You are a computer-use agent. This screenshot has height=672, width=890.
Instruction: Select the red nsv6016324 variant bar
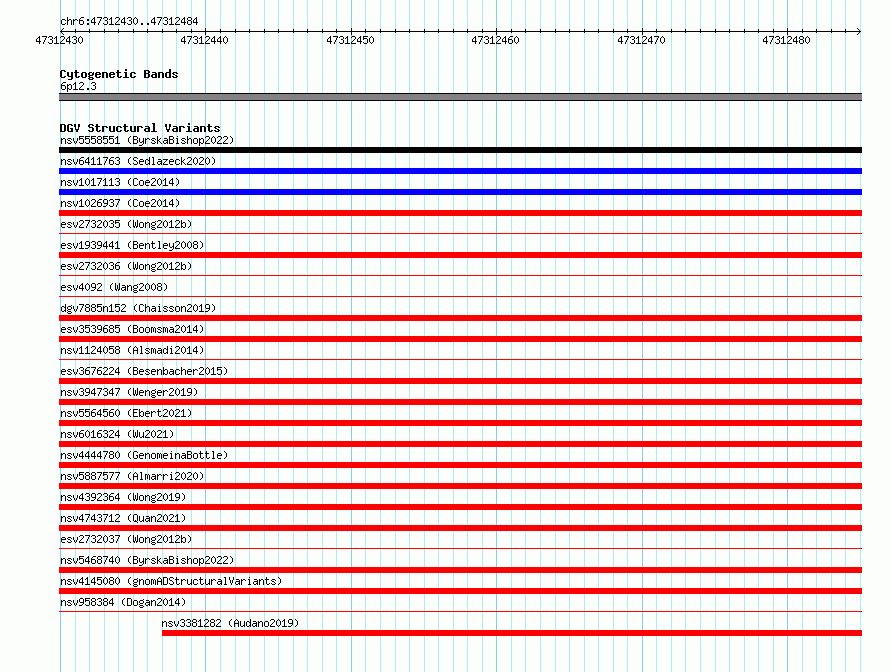click(x=460, y=444)
